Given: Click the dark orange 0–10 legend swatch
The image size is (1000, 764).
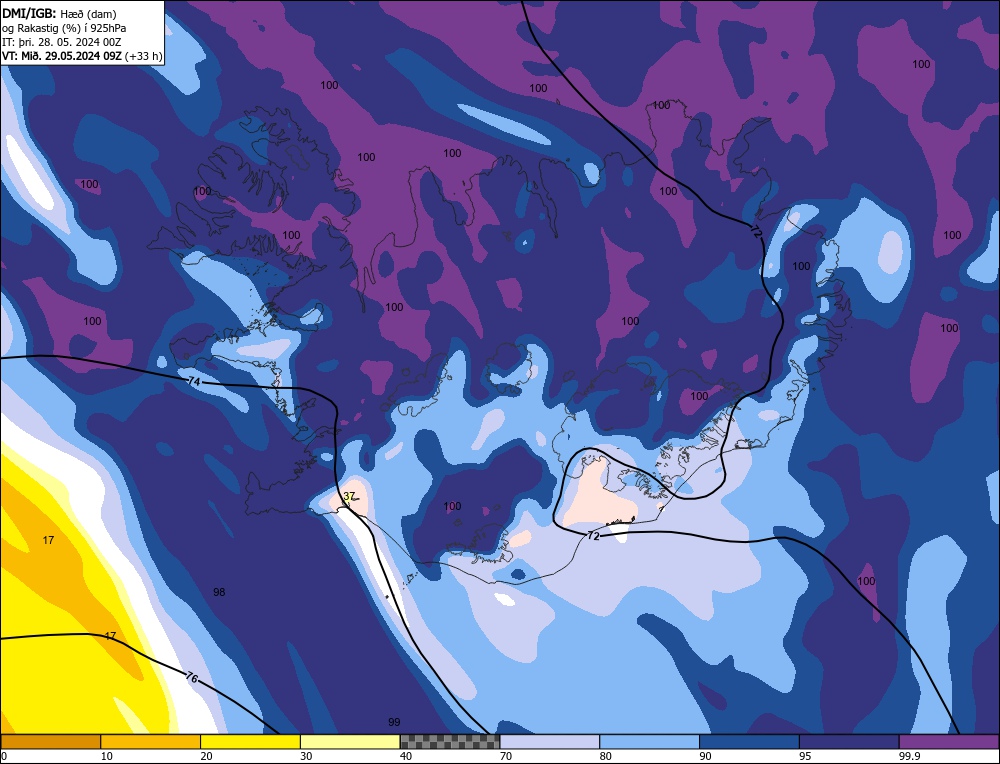Looking at the screenshot, I should (x=50, y=741).
